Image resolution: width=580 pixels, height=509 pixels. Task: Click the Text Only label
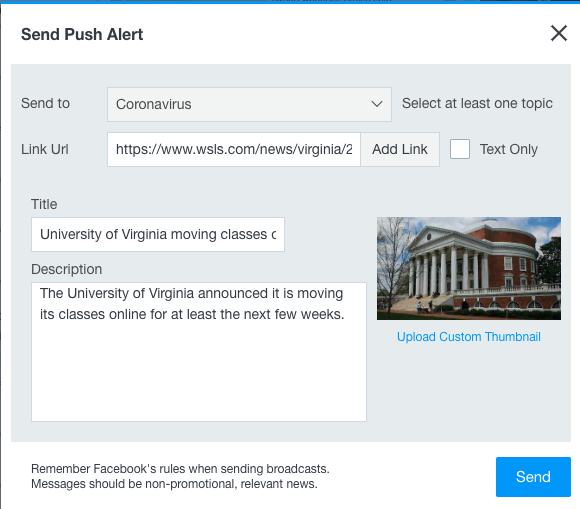[x=509, y=149]
